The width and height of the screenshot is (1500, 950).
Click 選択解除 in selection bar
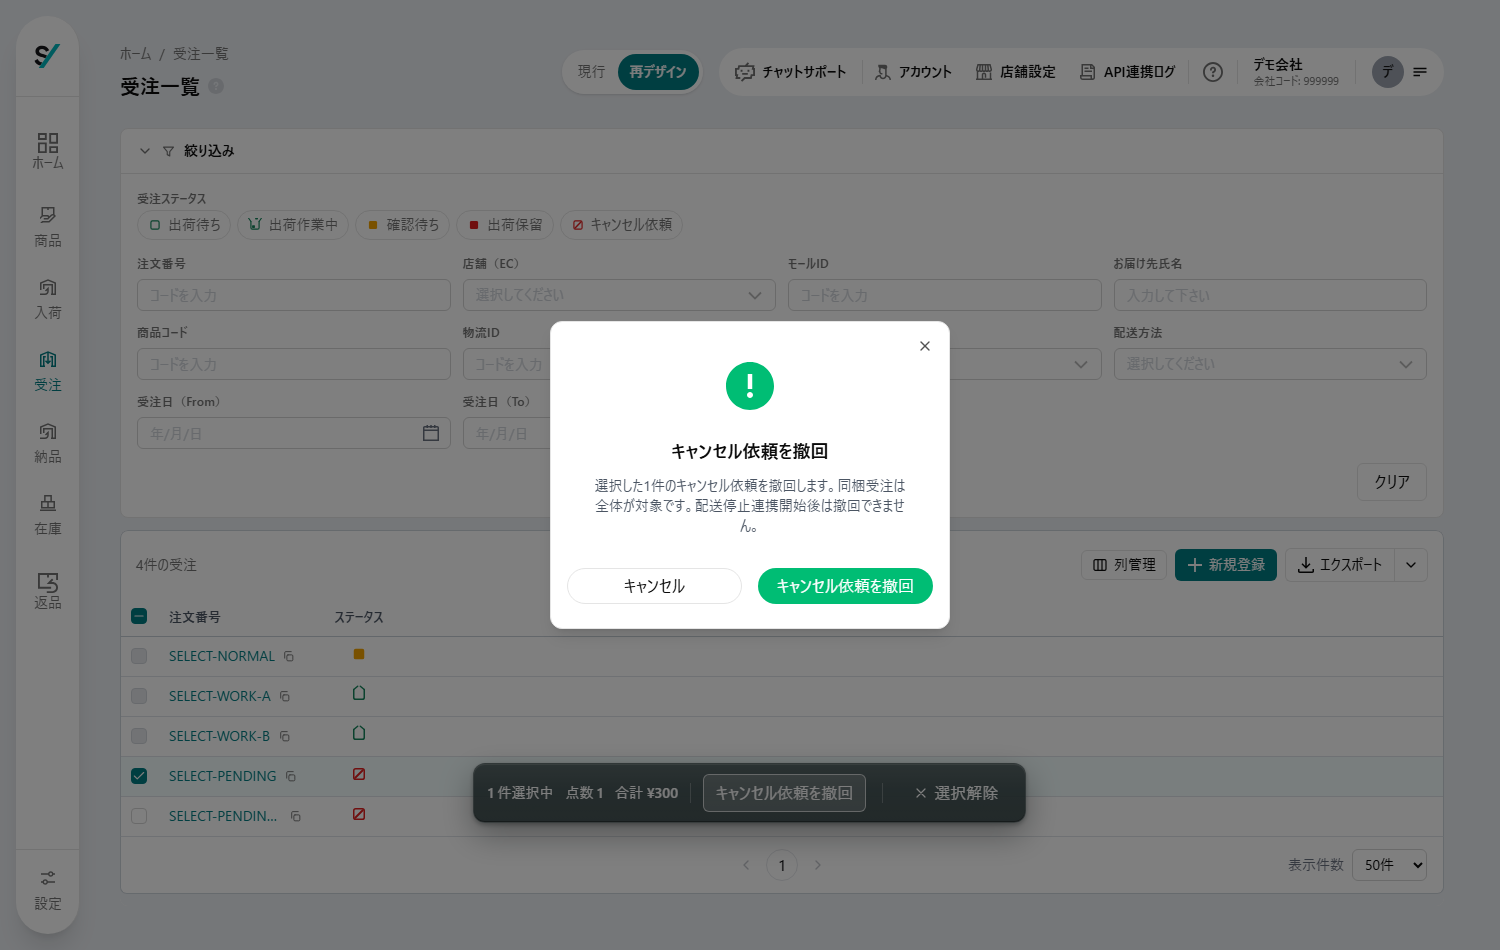coord(956,793)
